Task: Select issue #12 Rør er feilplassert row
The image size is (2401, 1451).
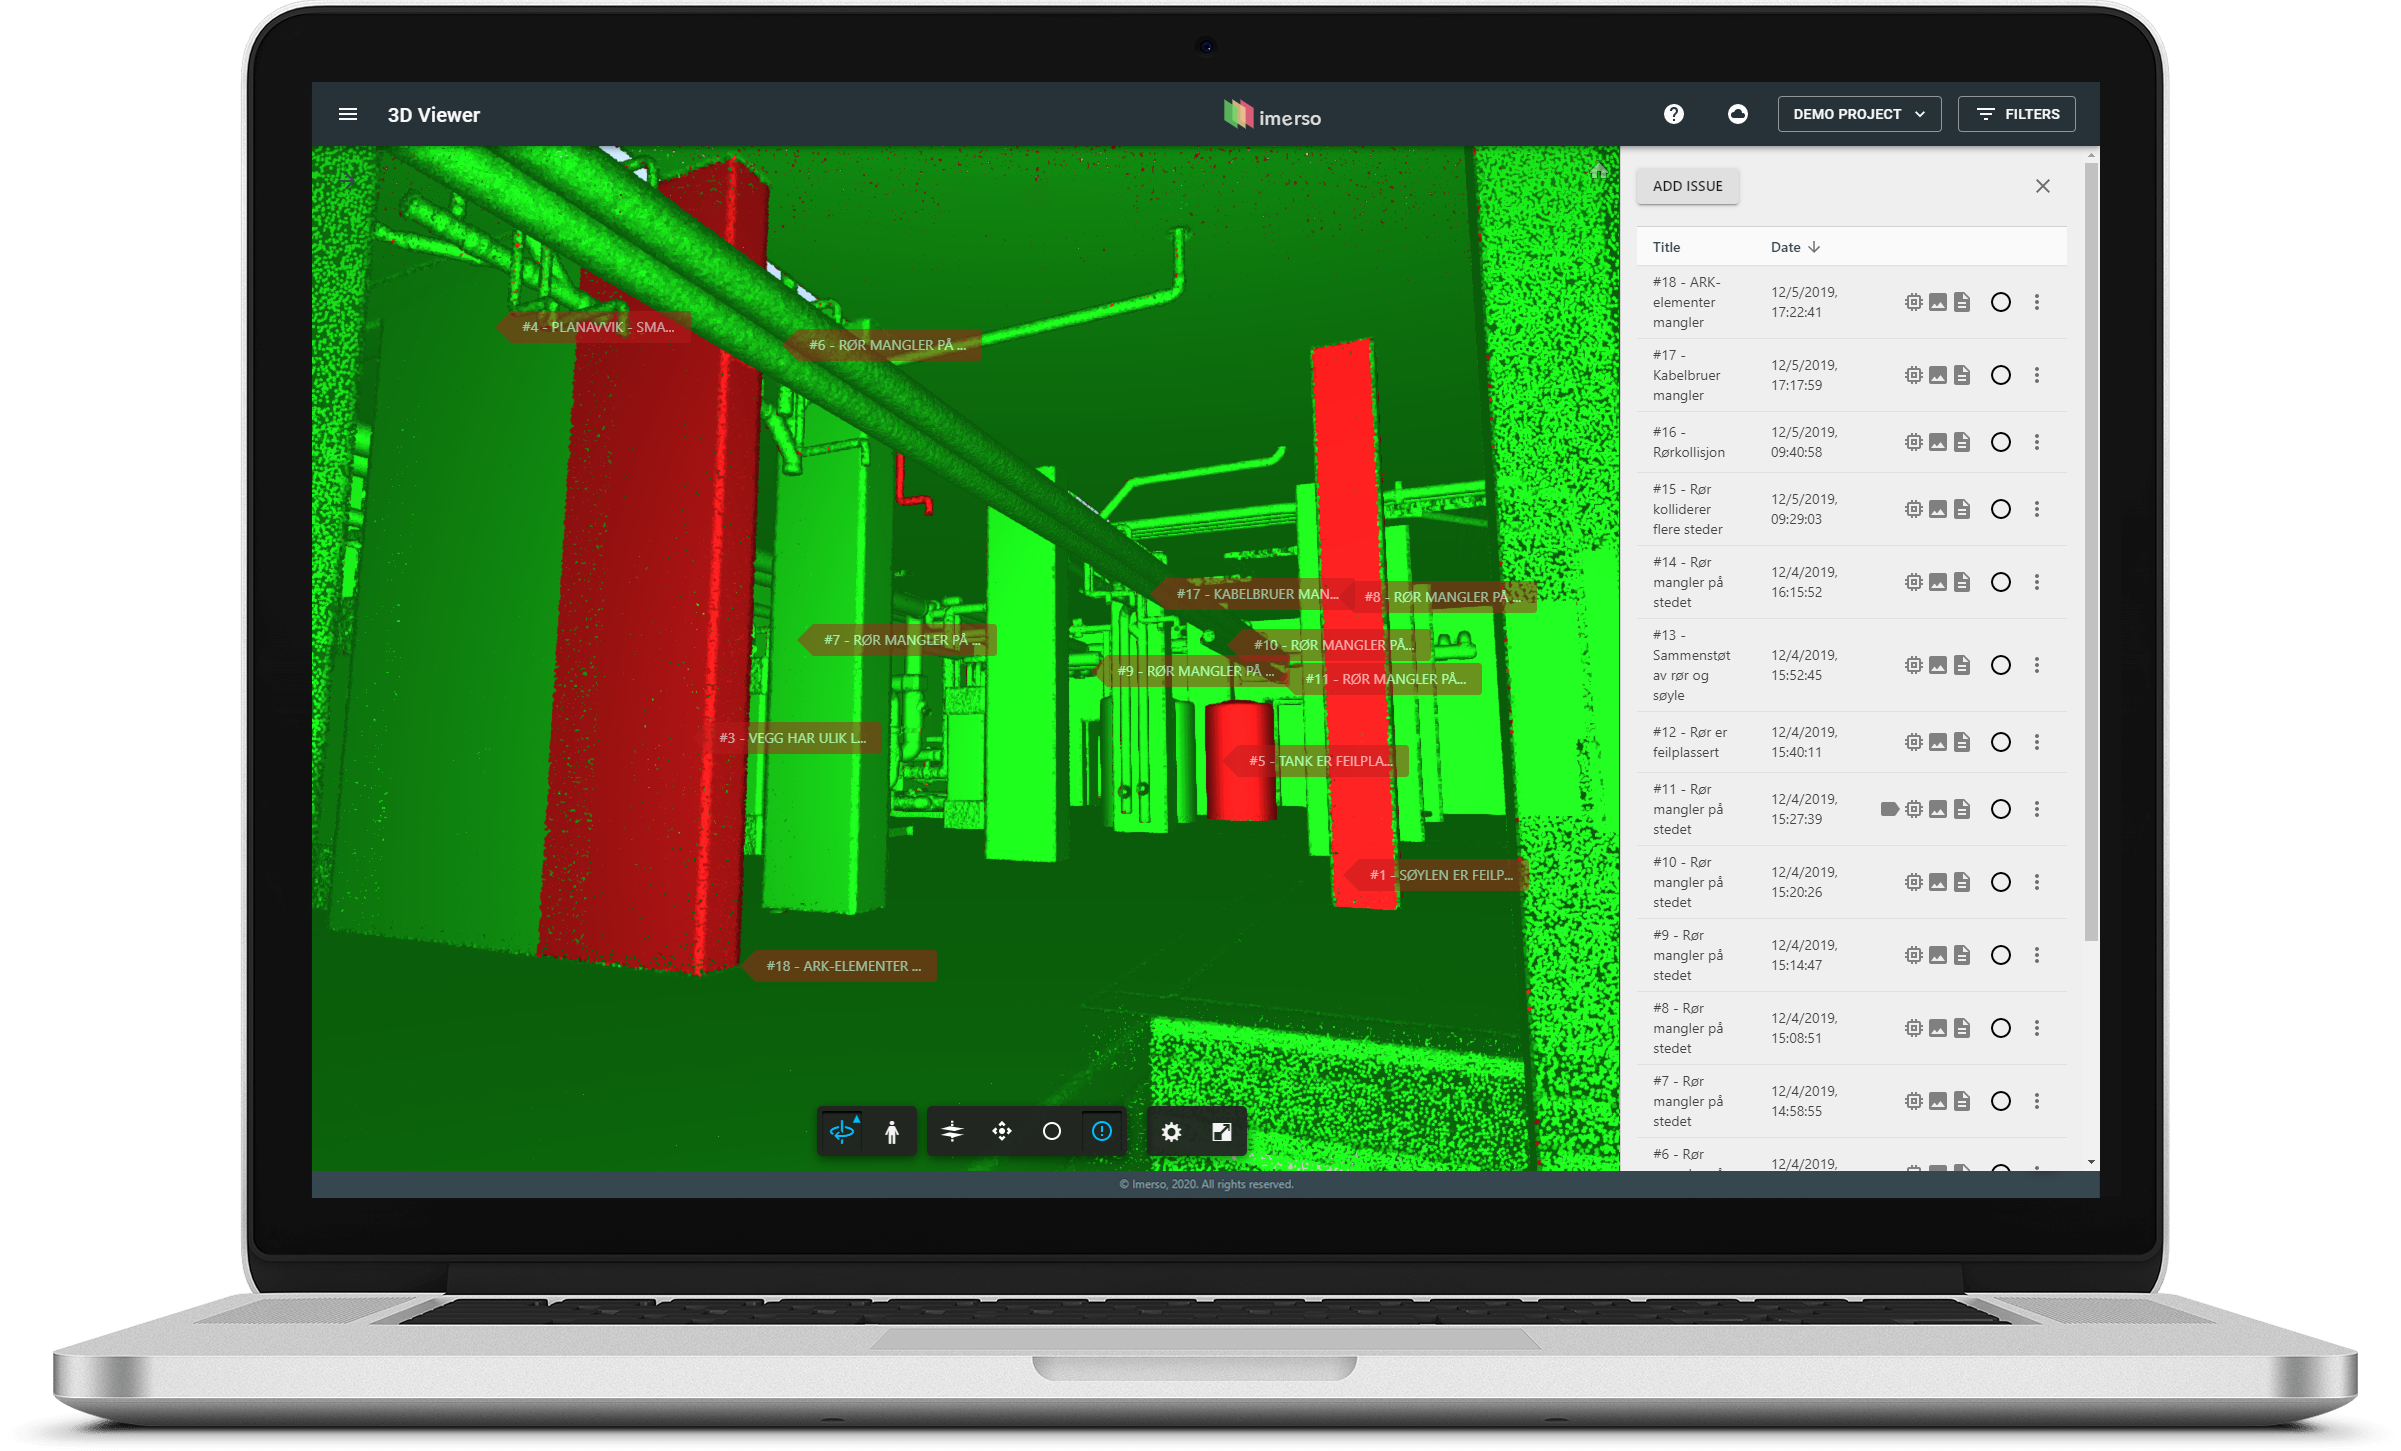Action: point(1690,742)
